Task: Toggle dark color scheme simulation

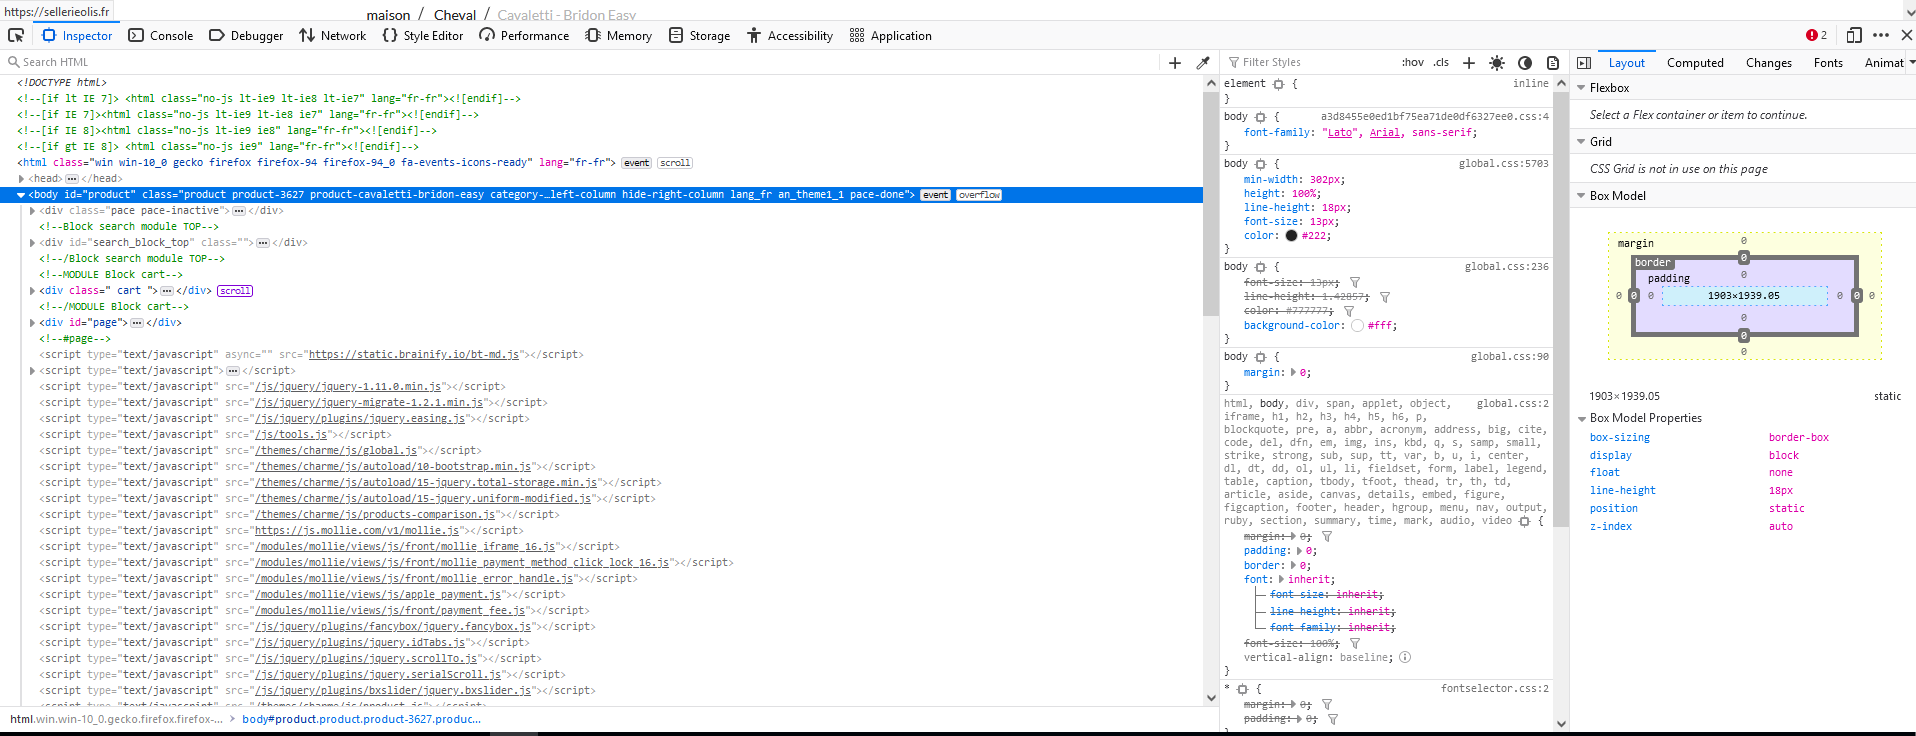Action: 1525,62
